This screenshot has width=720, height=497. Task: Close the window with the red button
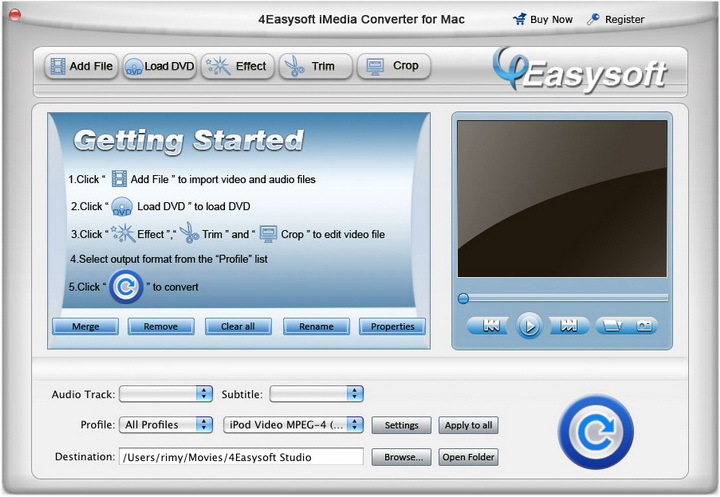click(15, 15)
